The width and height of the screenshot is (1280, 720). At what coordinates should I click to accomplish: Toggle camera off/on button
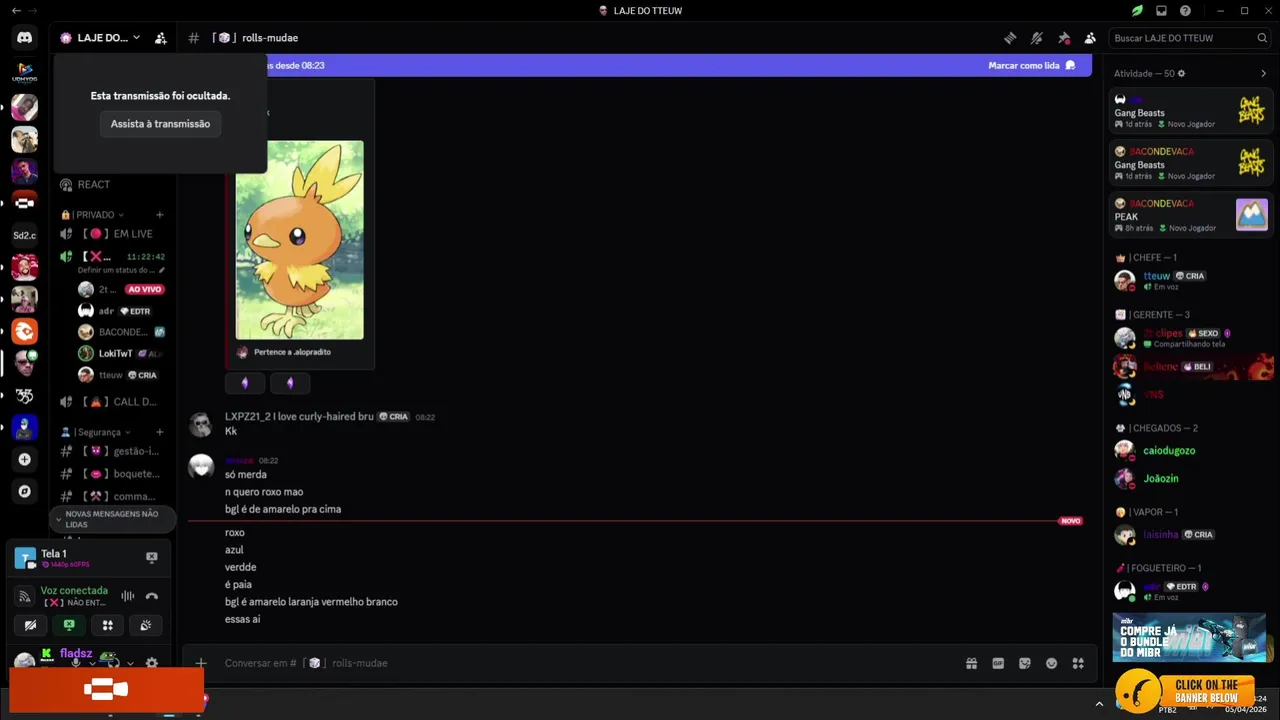tap(30, 625)
